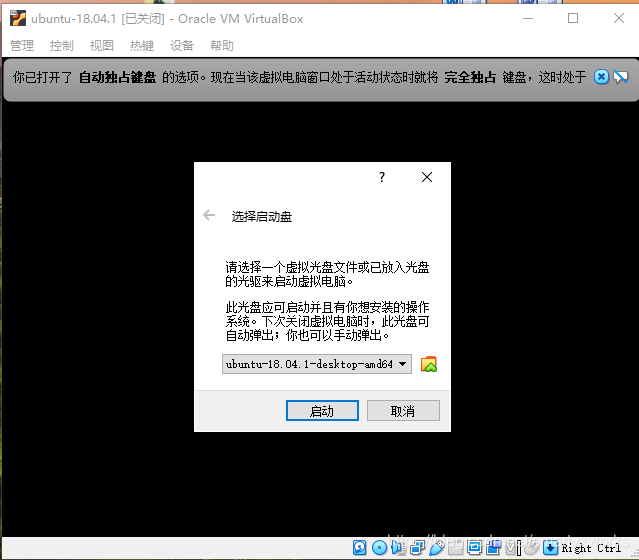Dismiss the keyboard capture notification
The image size is (639, 560).
click(601, 77)
